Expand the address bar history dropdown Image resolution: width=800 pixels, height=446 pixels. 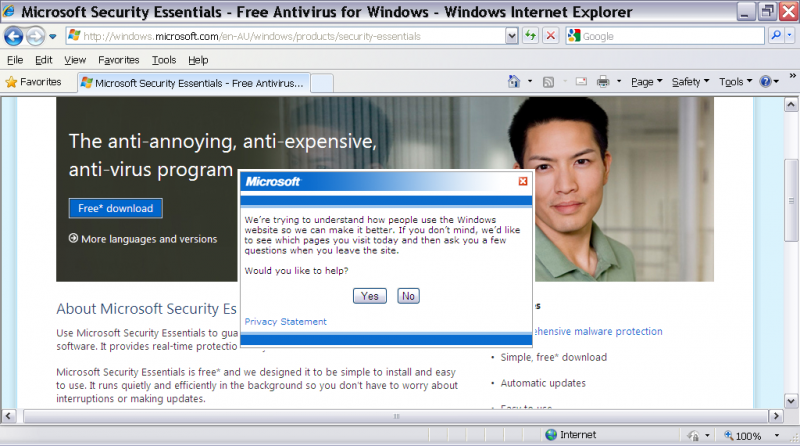click(x=512, y=36)
